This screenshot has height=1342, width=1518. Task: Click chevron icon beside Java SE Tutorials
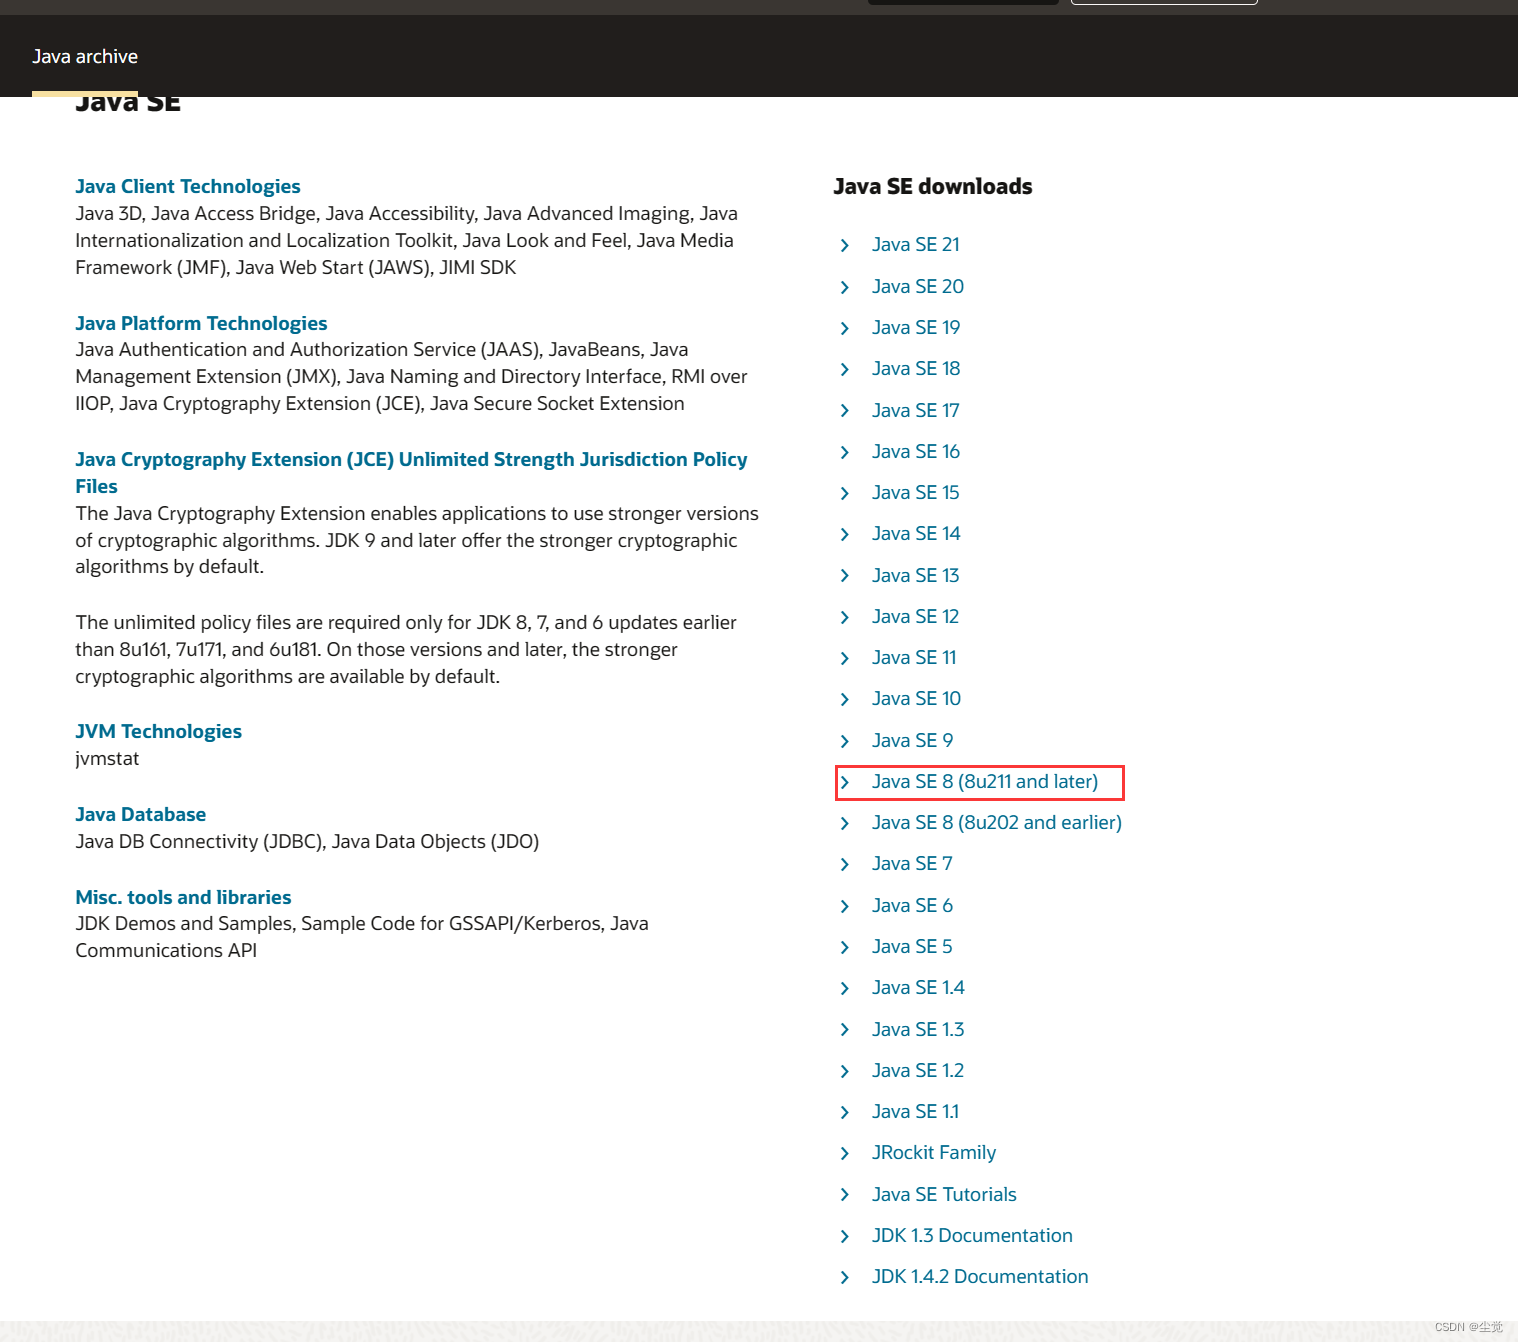tap(845, 1195)
